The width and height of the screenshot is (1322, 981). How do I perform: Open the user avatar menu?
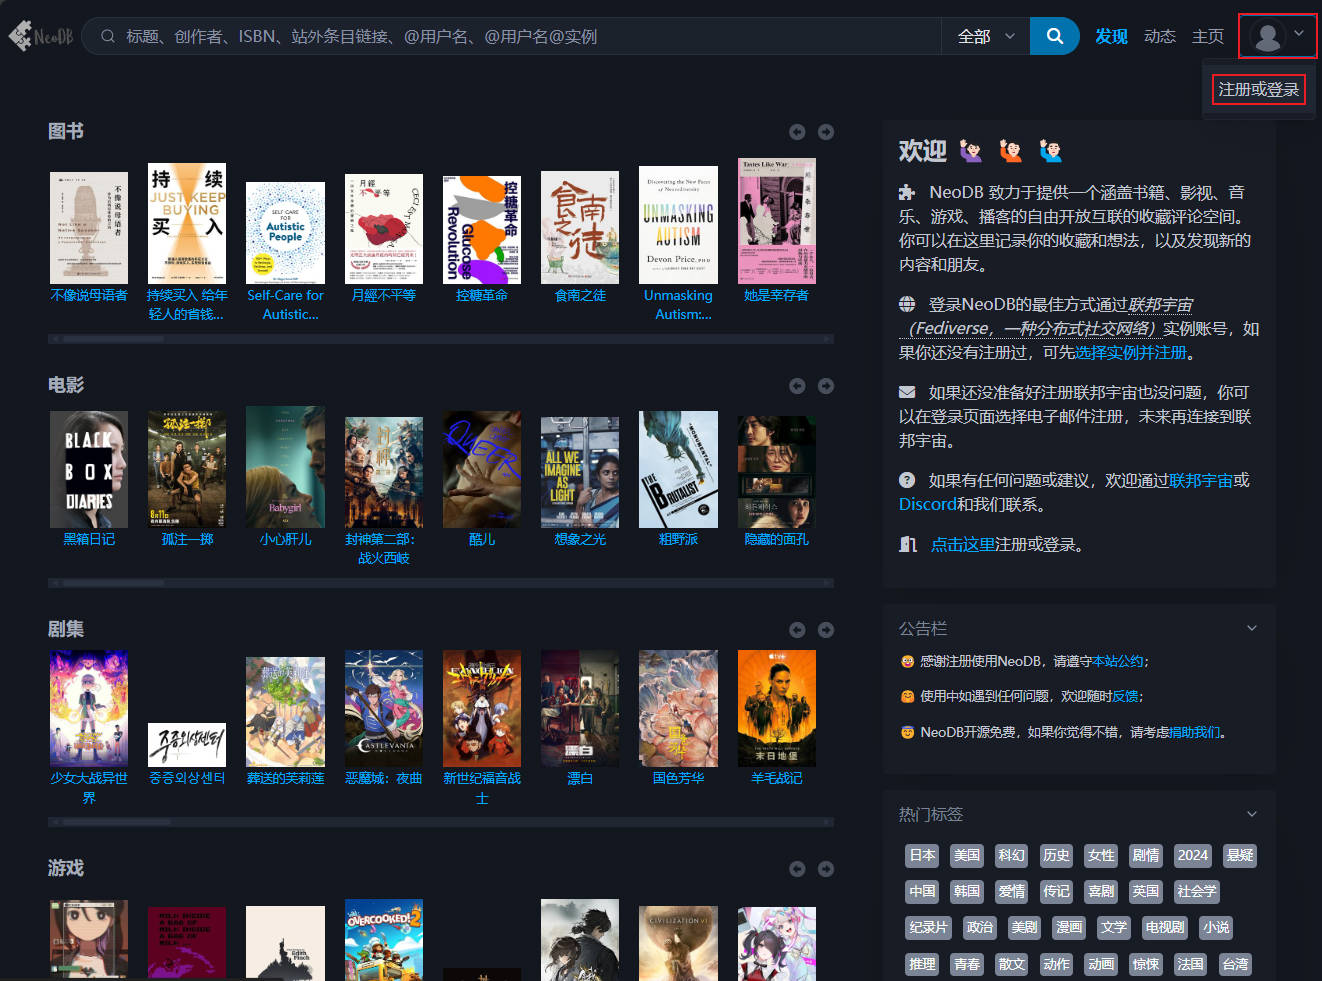click(1277, 36)
